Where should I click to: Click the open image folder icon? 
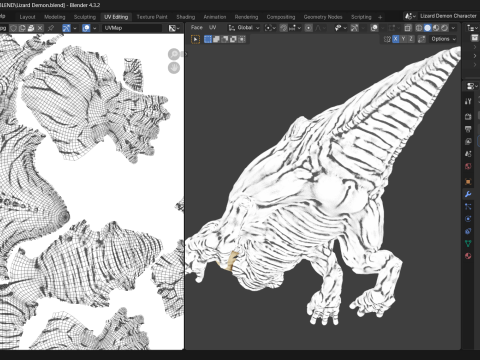pos(31,28)
